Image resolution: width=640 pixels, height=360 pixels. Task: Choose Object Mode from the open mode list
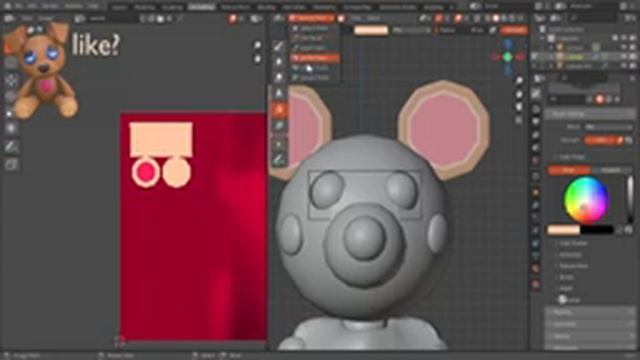point(315,29)
